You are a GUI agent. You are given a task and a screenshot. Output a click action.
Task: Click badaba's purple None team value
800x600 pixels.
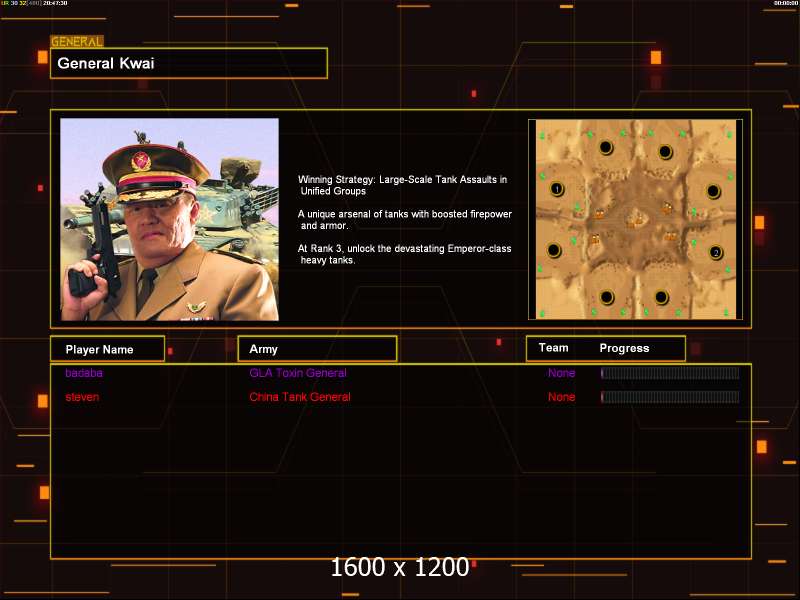561,373
